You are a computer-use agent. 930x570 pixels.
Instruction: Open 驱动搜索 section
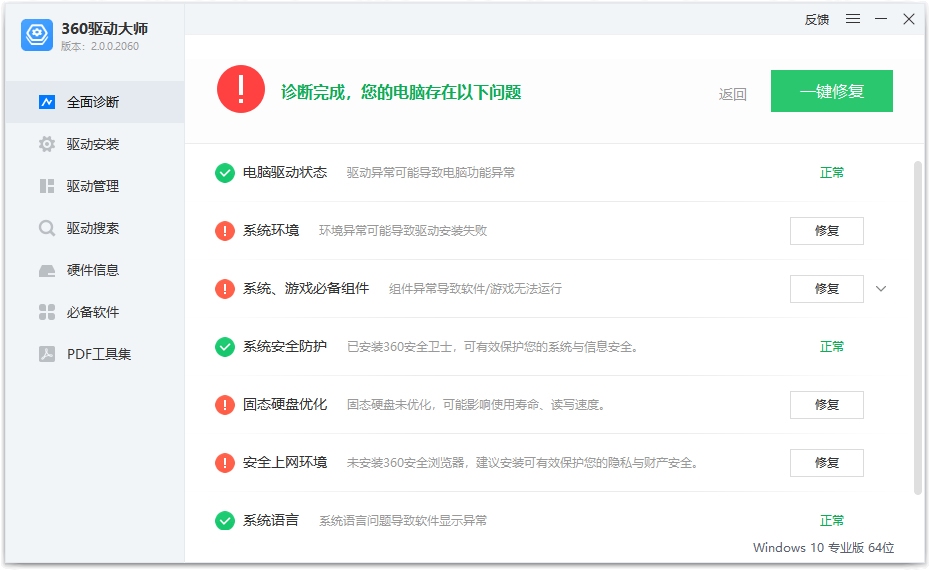[x=95, y=228]
